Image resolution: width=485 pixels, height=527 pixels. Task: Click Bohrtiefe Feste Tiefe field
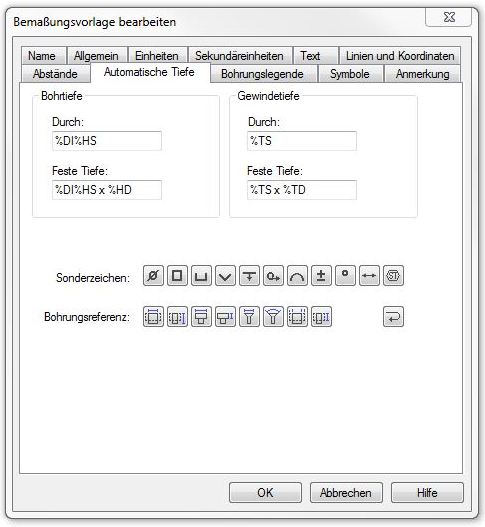coord(107,190)
